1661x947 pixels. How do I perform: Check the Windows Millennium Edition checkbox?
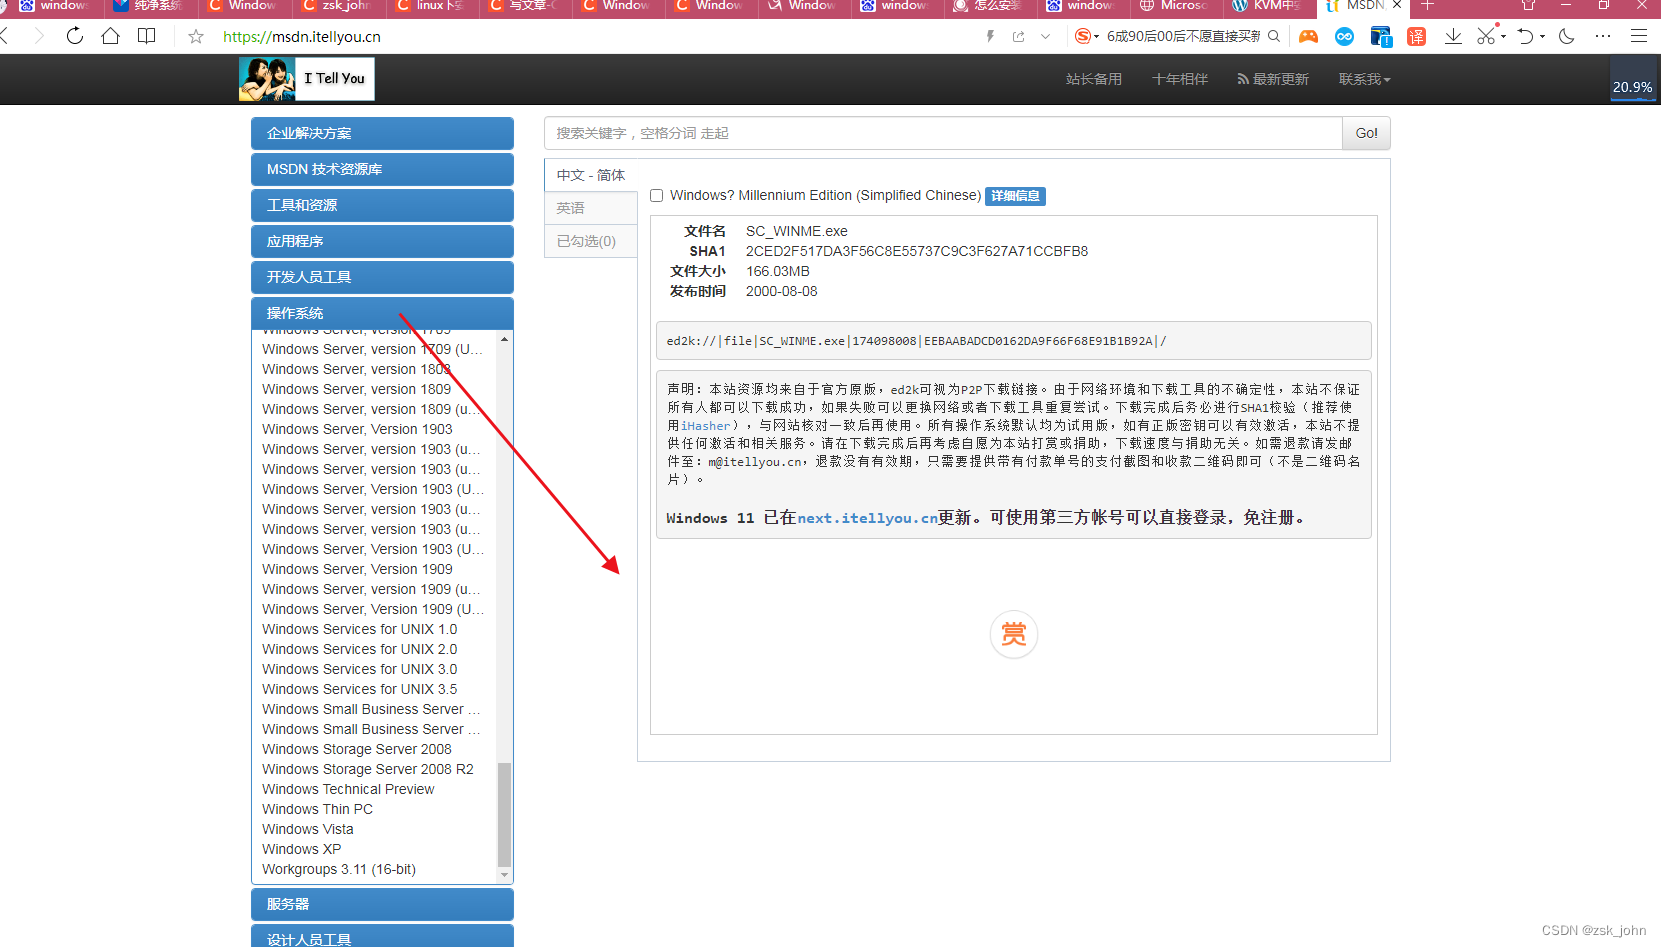pos(657,196)
